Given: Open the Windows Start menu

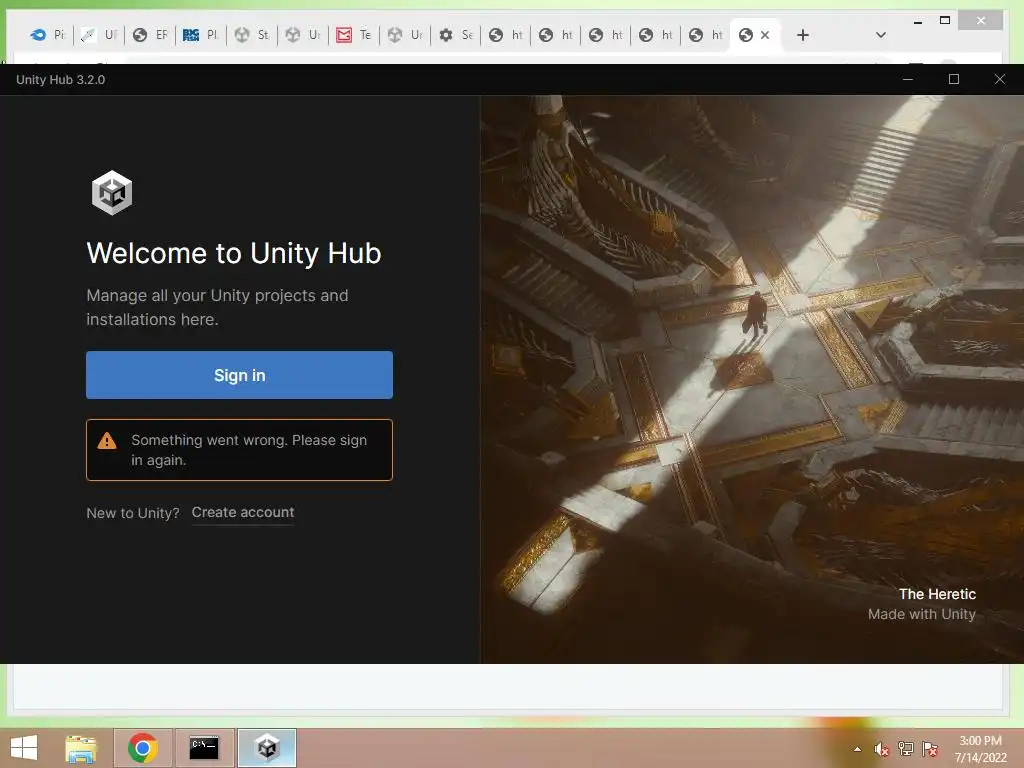Looking at the screenshot, I should [24, 748].
